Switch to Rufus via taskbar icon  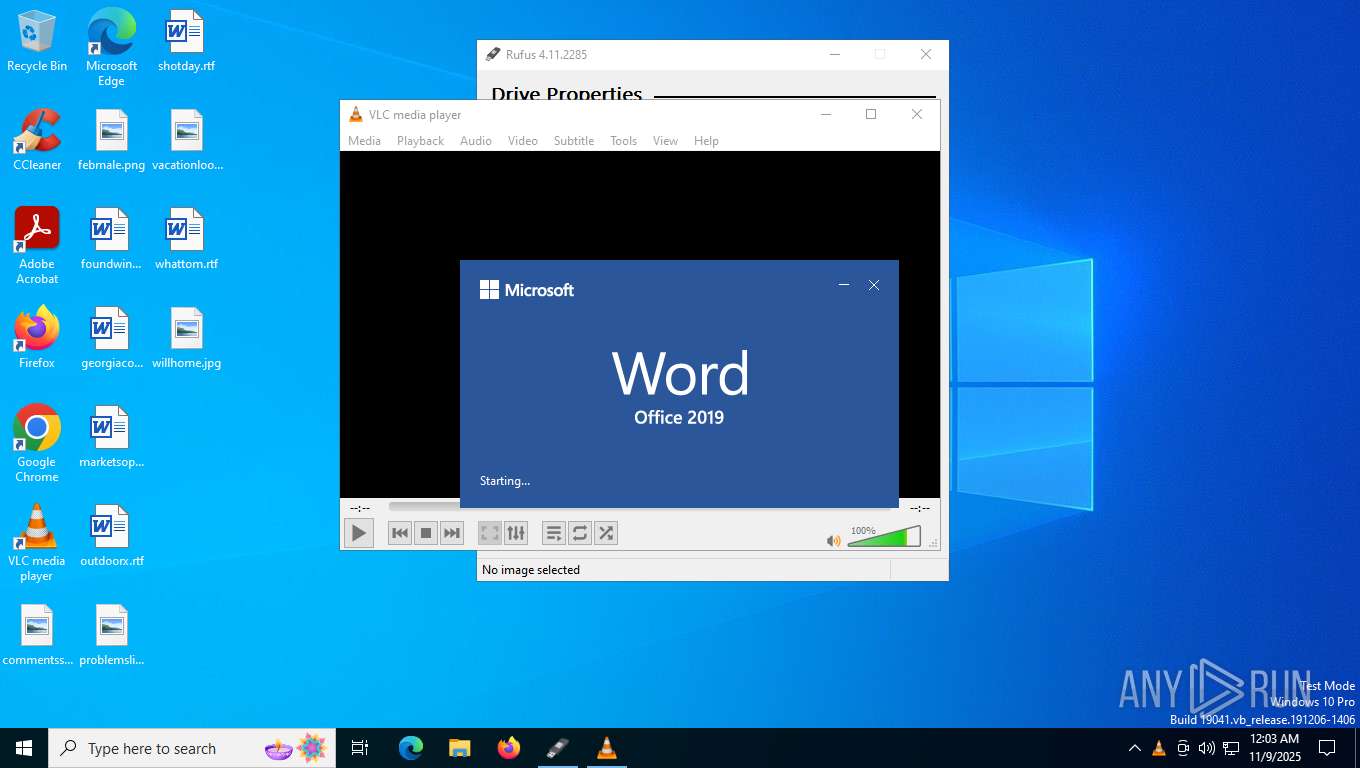[x=557, y=748]
